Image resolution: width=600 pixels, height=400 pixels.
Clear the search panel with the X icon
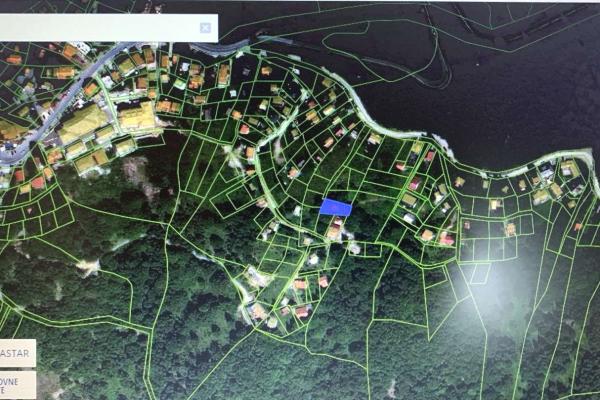click(x=205, y=28)
